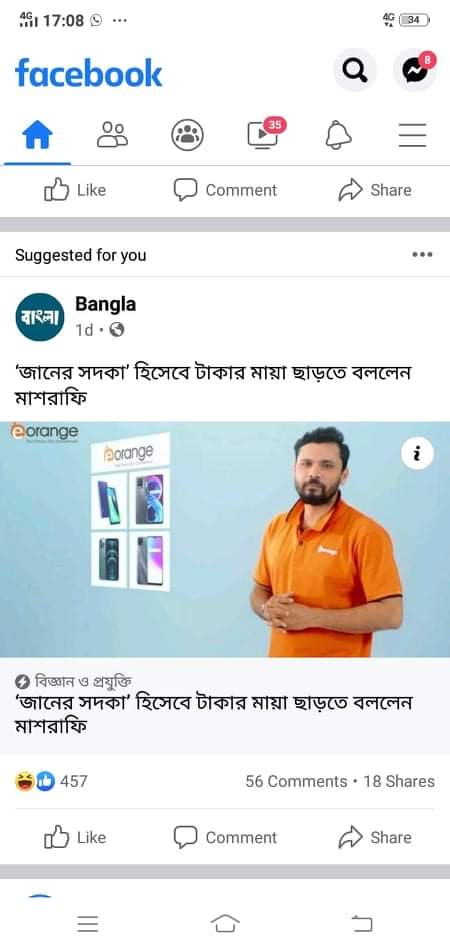450x950 pixels.
Task: Expand the three-dot options for suggested post
Action: [422, 255]
